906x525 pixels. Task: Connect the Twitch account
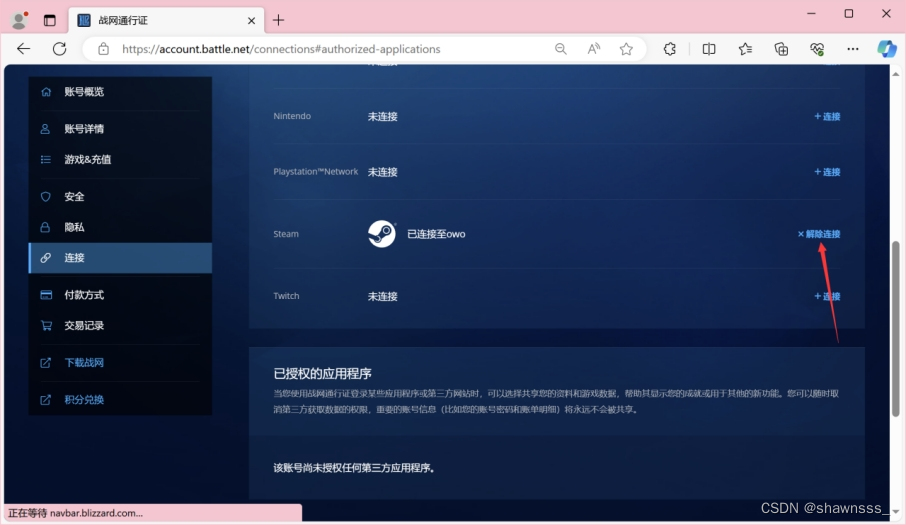[x=827, y=296]
